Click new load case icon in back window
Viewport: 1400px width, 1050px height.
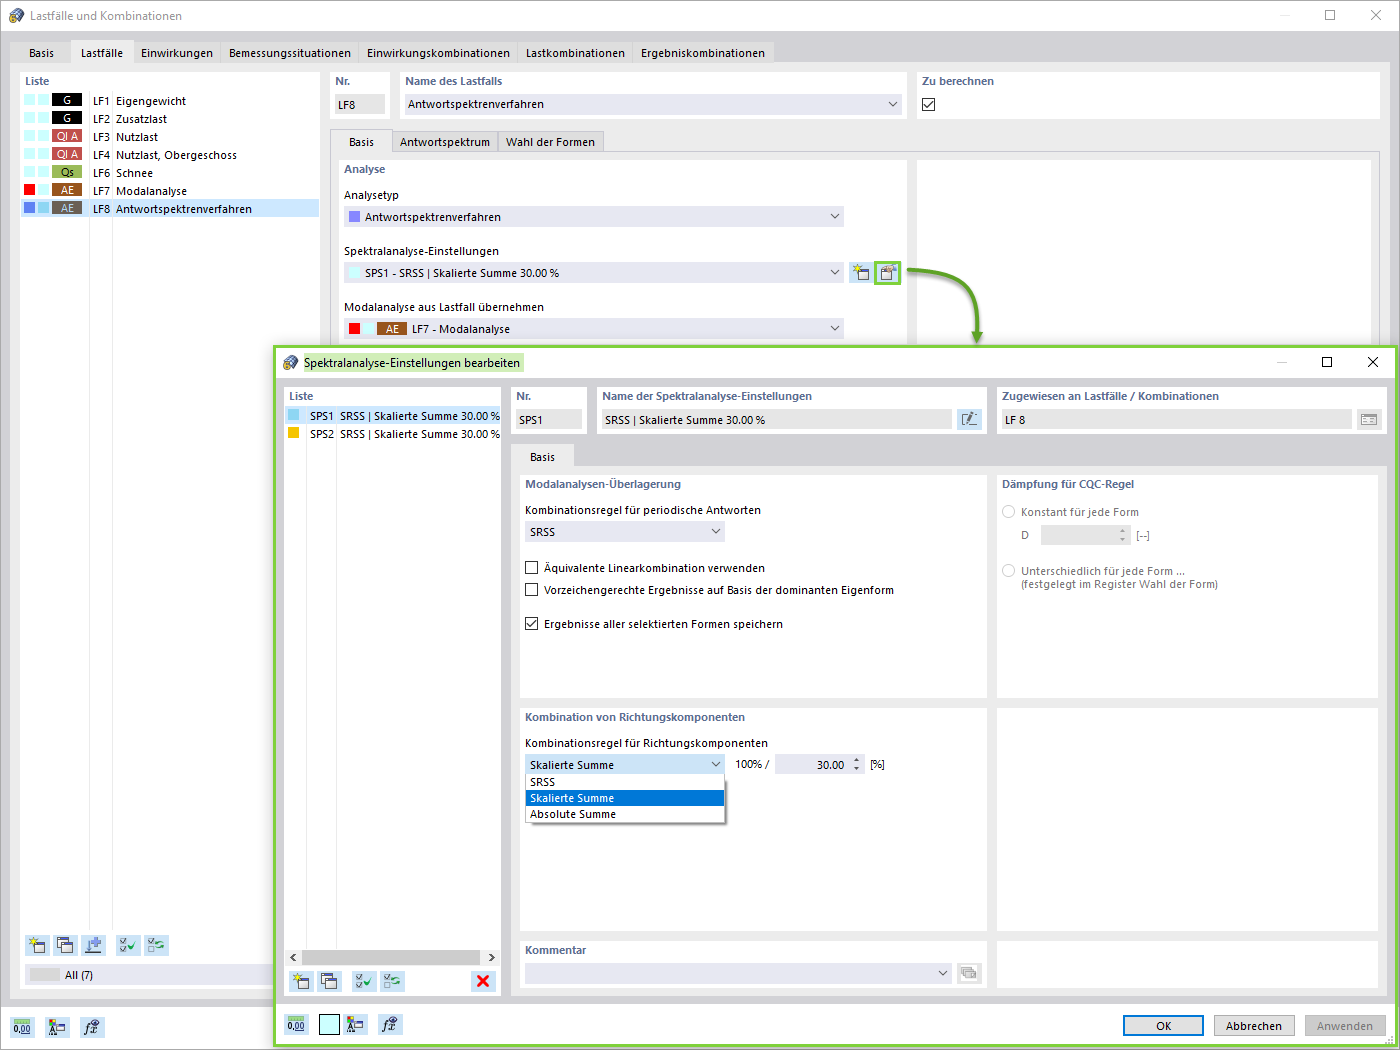pyautogui.click(x=37, y=945)
